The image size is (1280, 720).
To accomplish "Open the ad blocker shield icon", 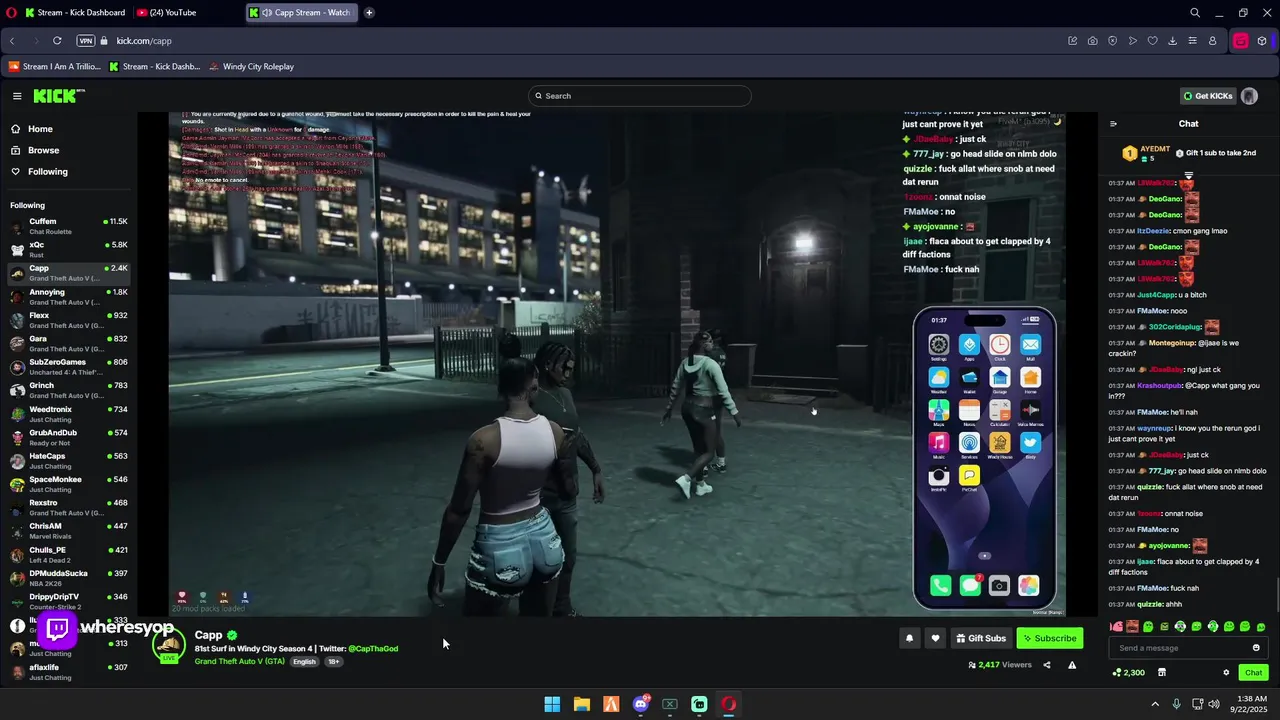I will tap(1112, 41).
